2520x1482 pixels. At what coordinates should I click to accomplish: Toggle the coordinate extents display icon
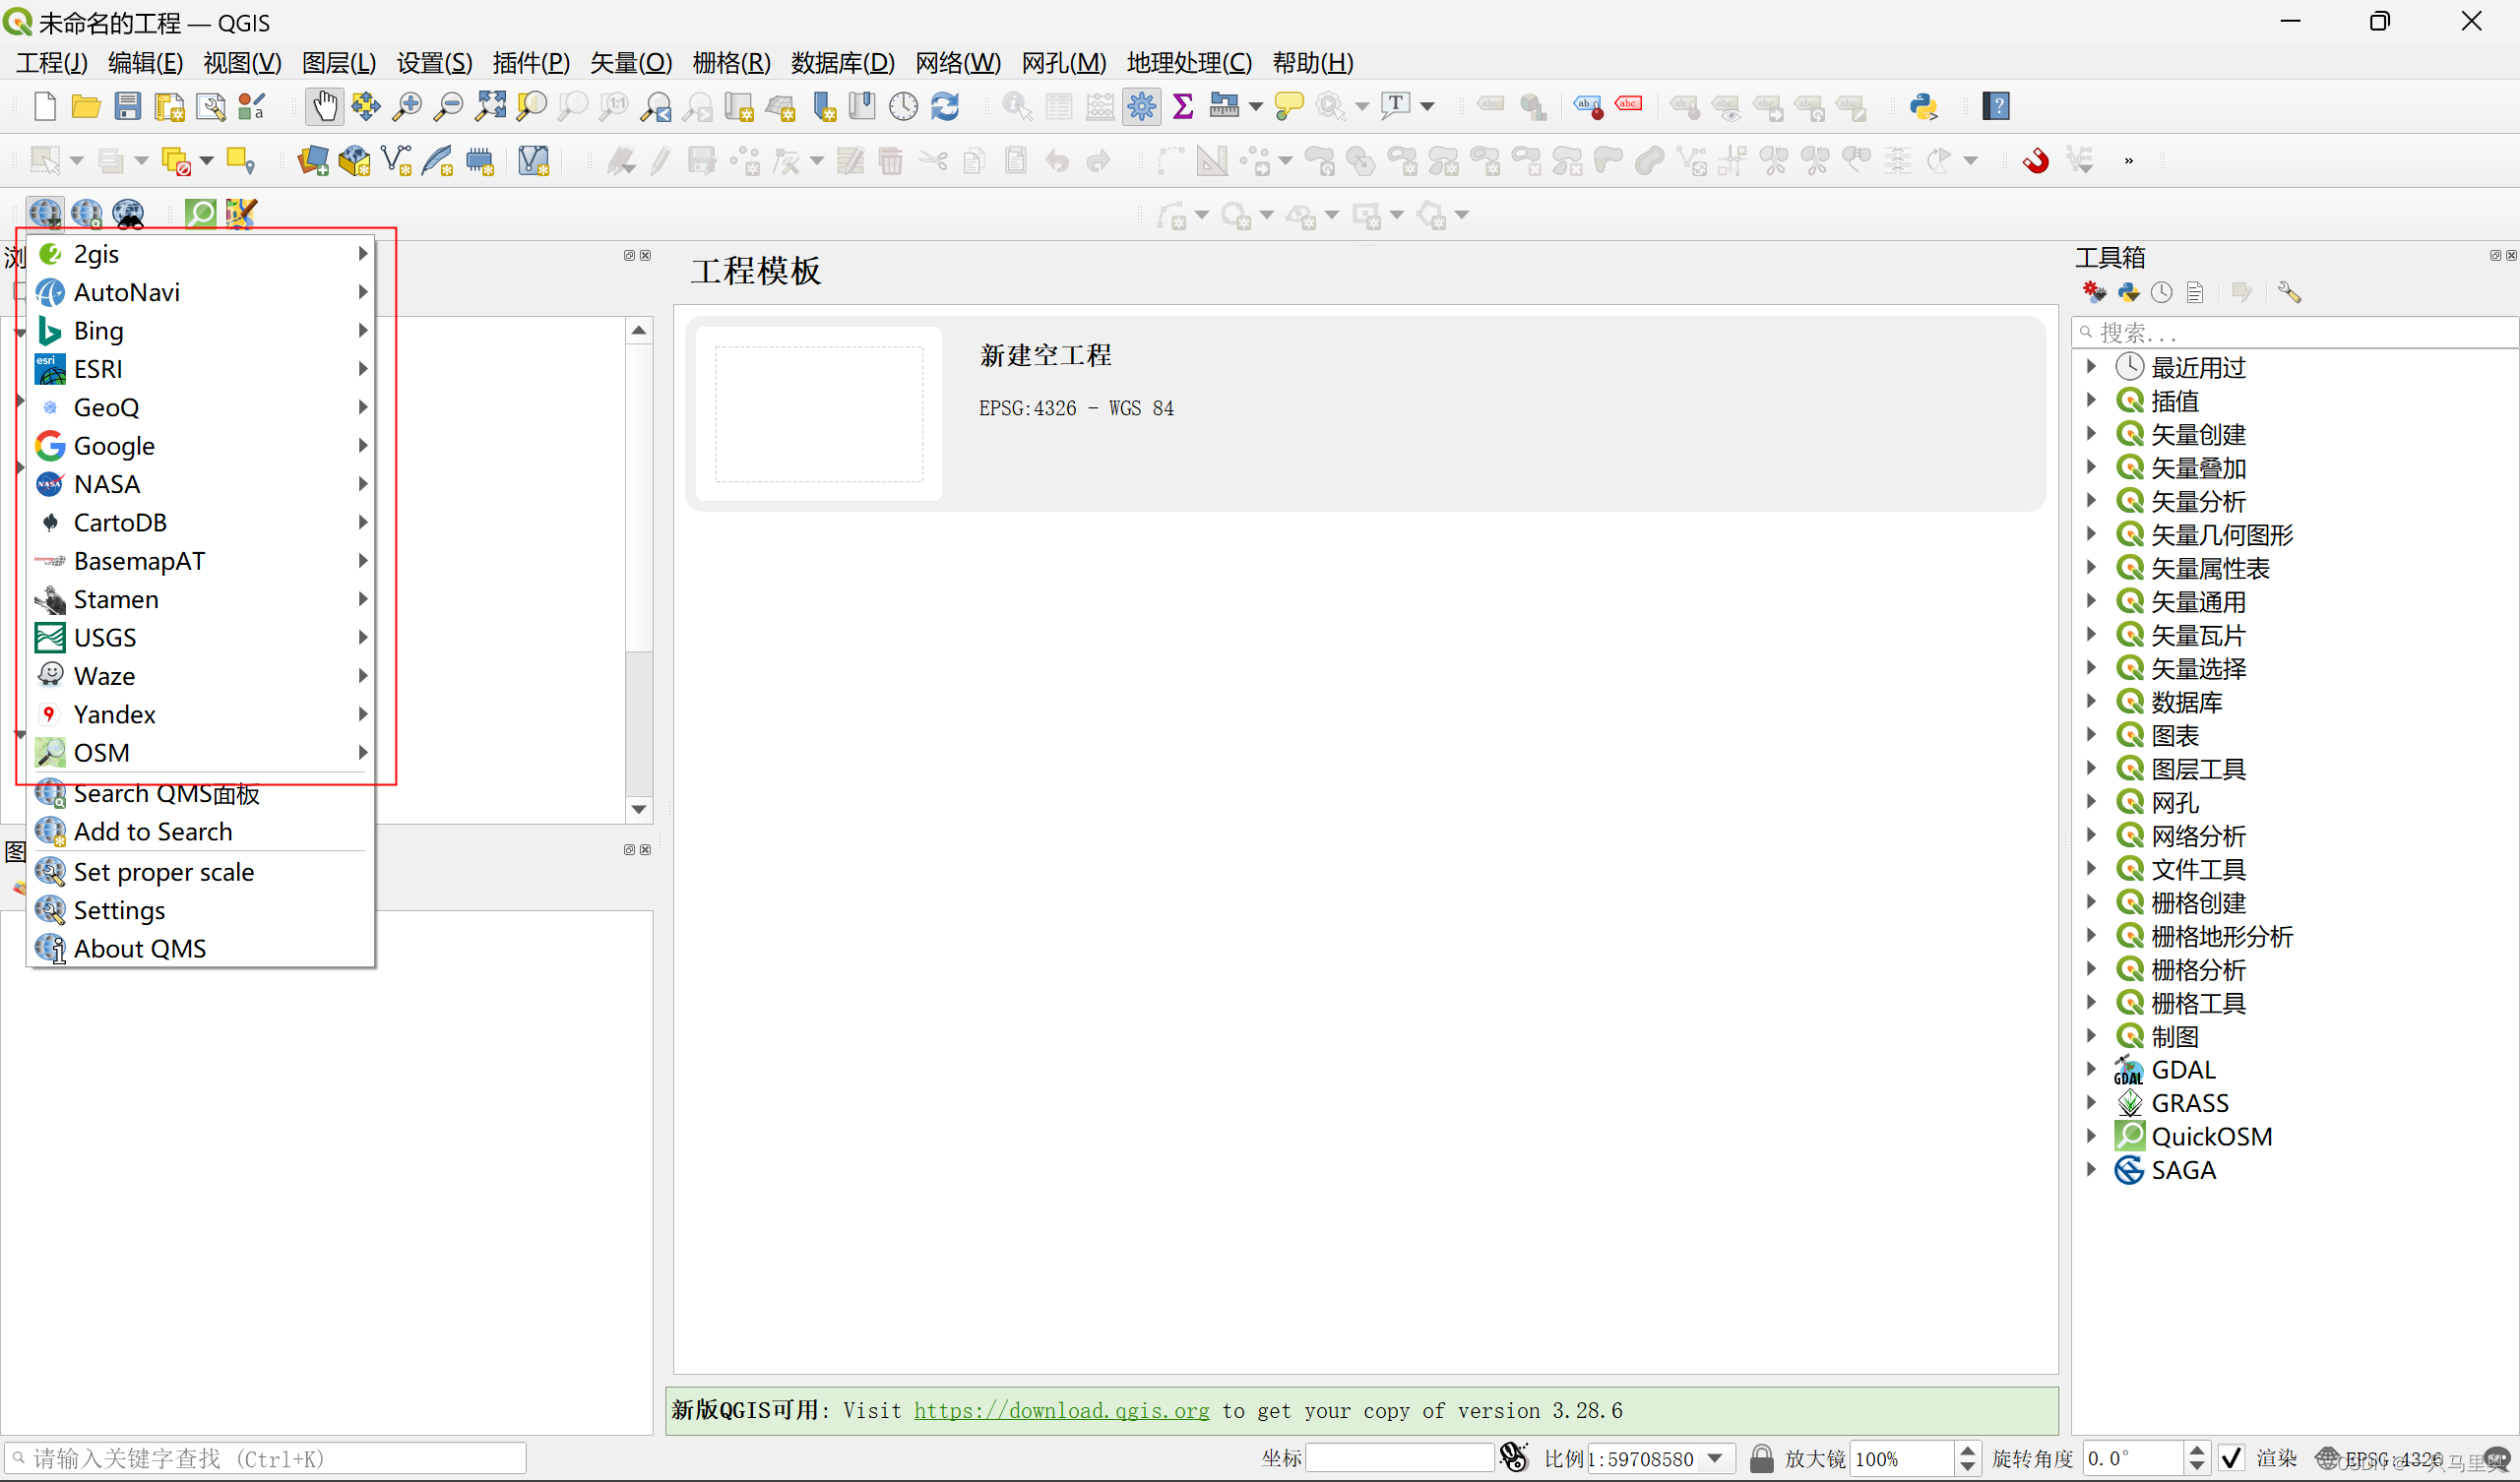(1514, 1458)
